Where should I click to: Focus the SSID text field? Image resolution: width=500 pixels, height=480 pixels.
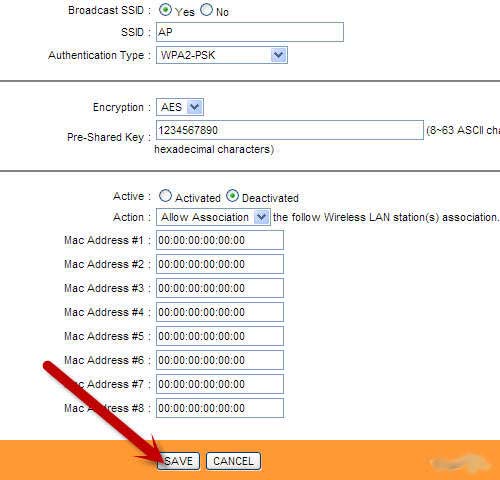click(250, 32)
